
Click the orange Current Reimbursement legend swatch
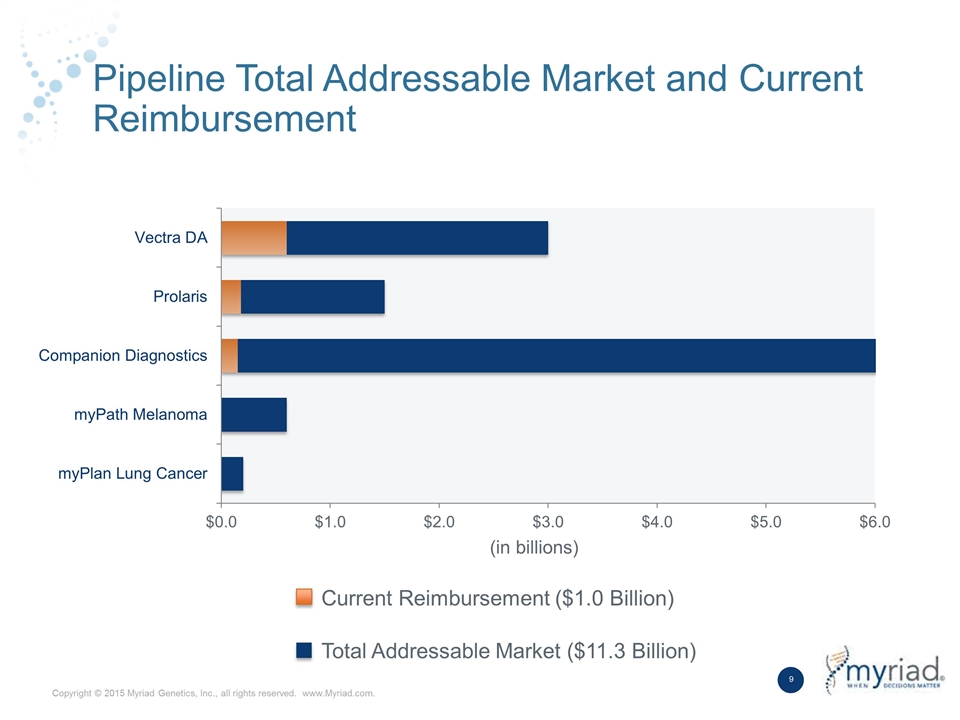click(304, 598)
